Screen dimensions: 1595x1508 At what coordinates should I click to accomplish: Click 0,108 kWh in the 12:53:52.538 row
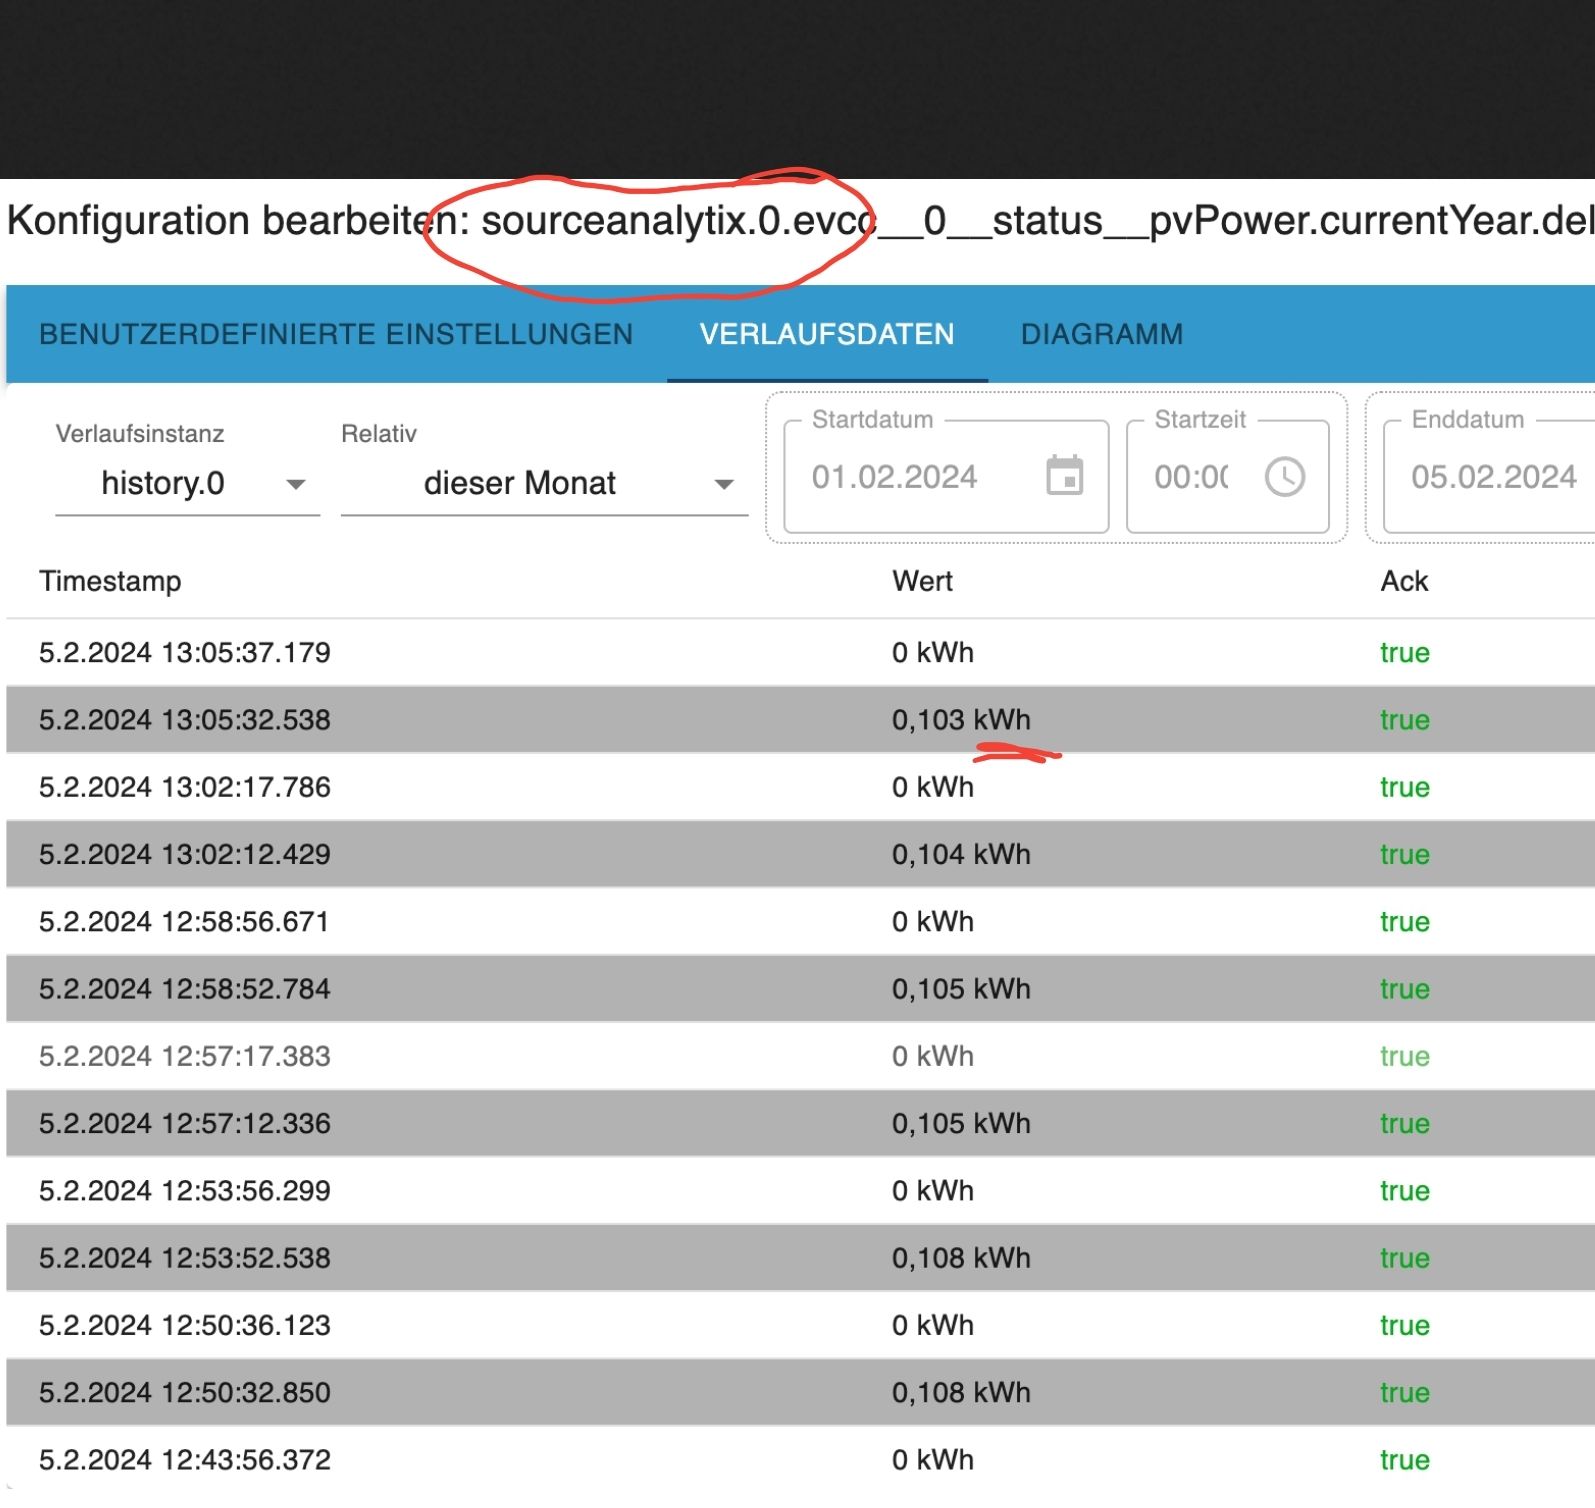tap(961, 1258)
